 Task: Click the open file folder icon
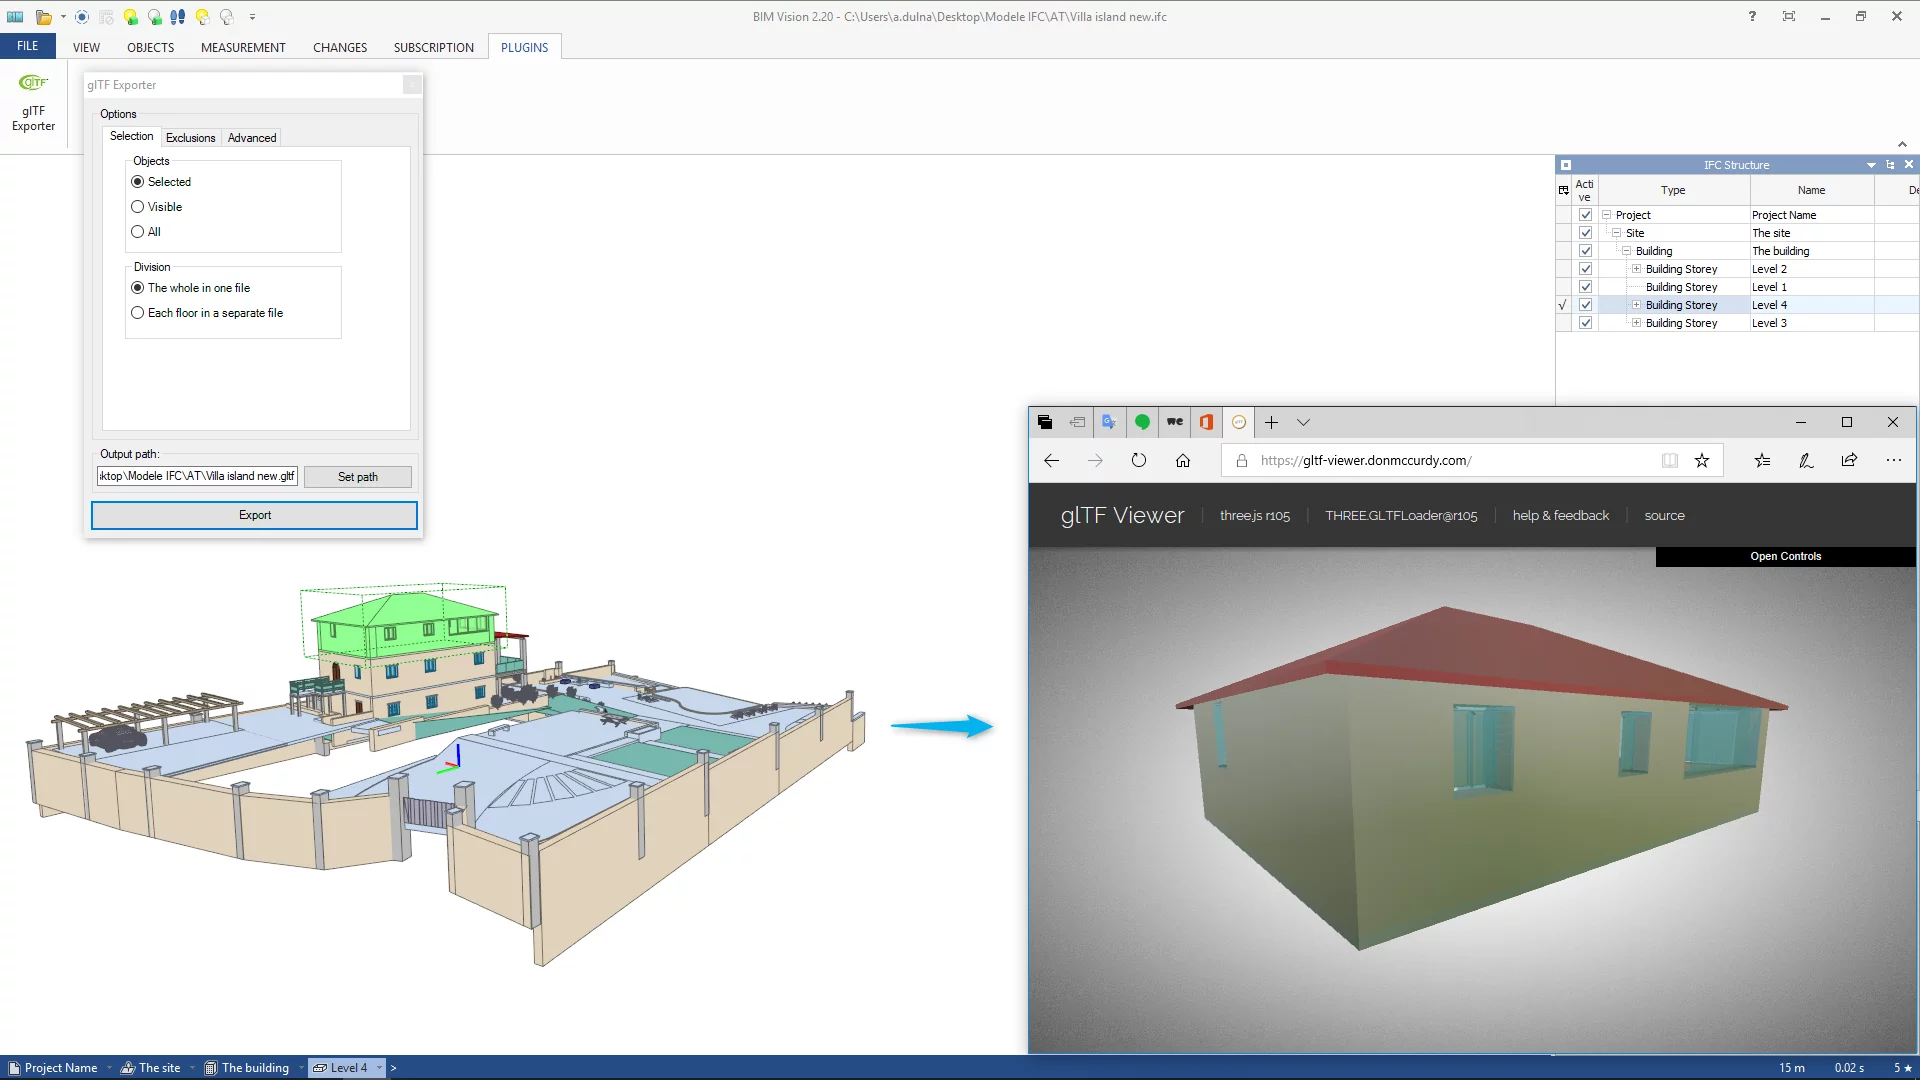(x=43, y=17)
